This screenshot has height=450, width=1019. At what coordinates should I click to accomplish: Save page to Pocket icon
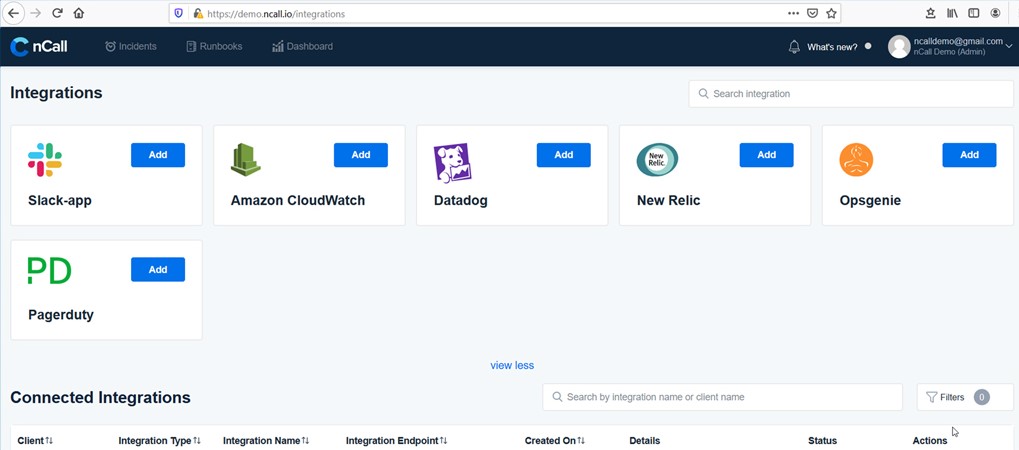coord(812,13)
